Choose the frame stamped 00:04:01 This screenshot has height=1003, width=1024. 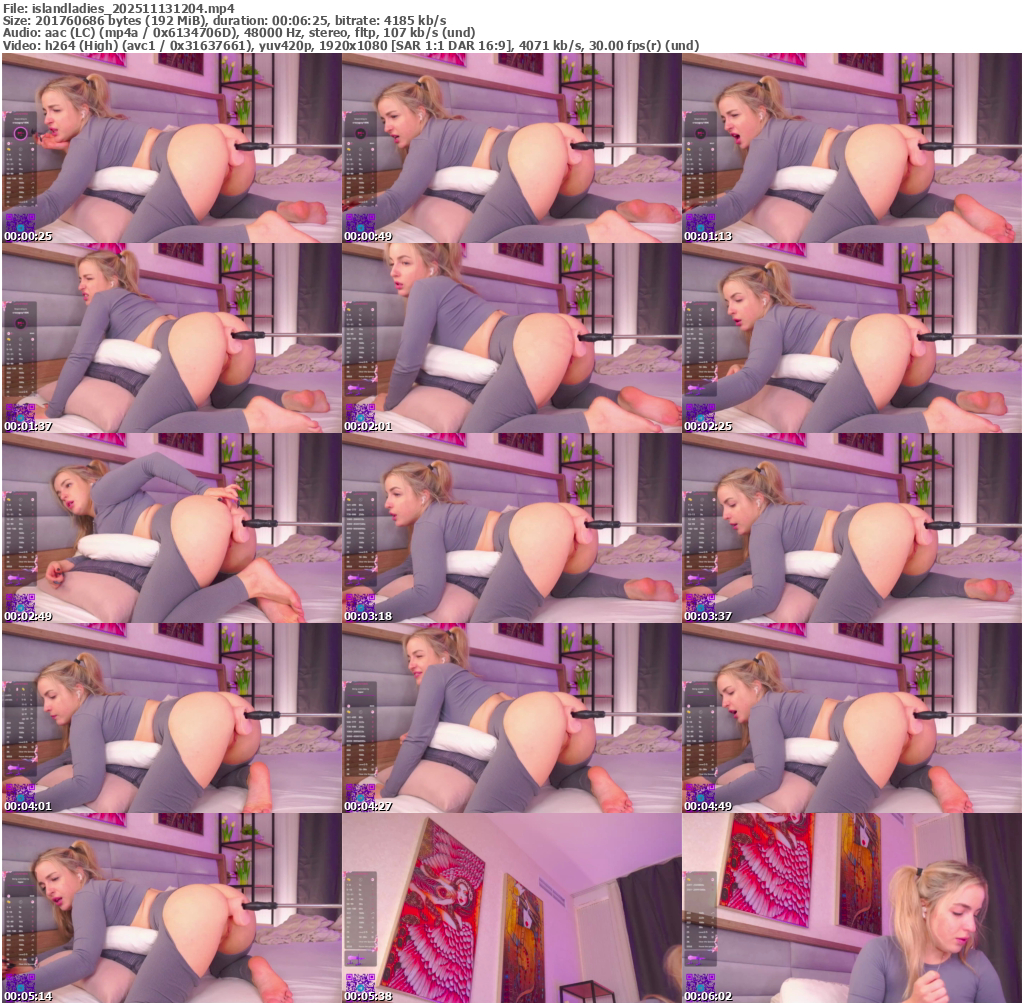pyautogui.click(x=172, y=718)
